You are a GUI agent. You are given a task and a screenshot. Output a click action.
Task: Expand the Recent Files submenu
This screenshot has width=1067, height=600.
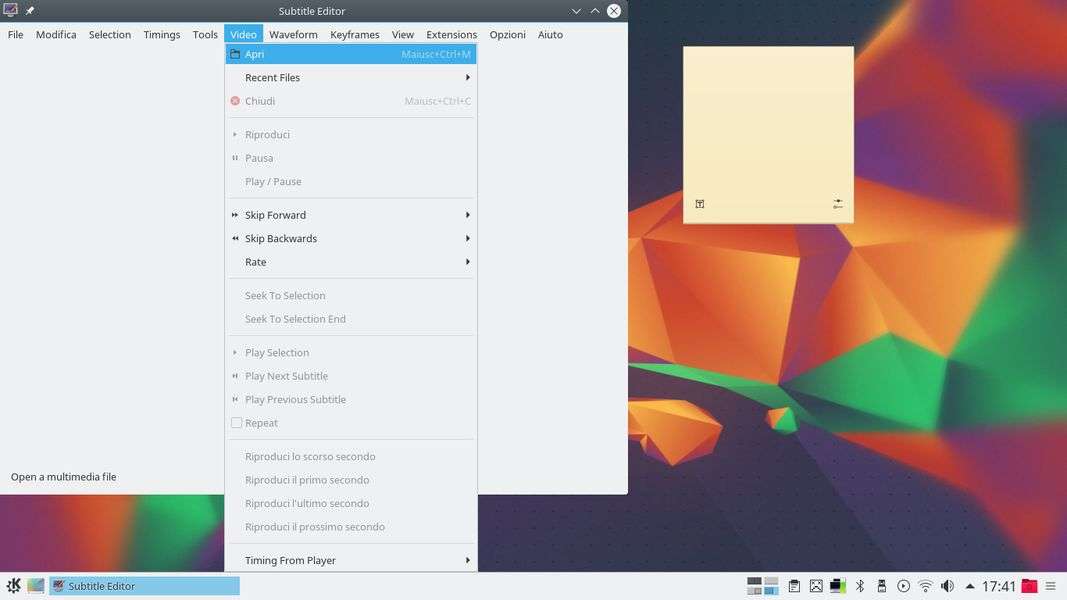click(350, 78)
